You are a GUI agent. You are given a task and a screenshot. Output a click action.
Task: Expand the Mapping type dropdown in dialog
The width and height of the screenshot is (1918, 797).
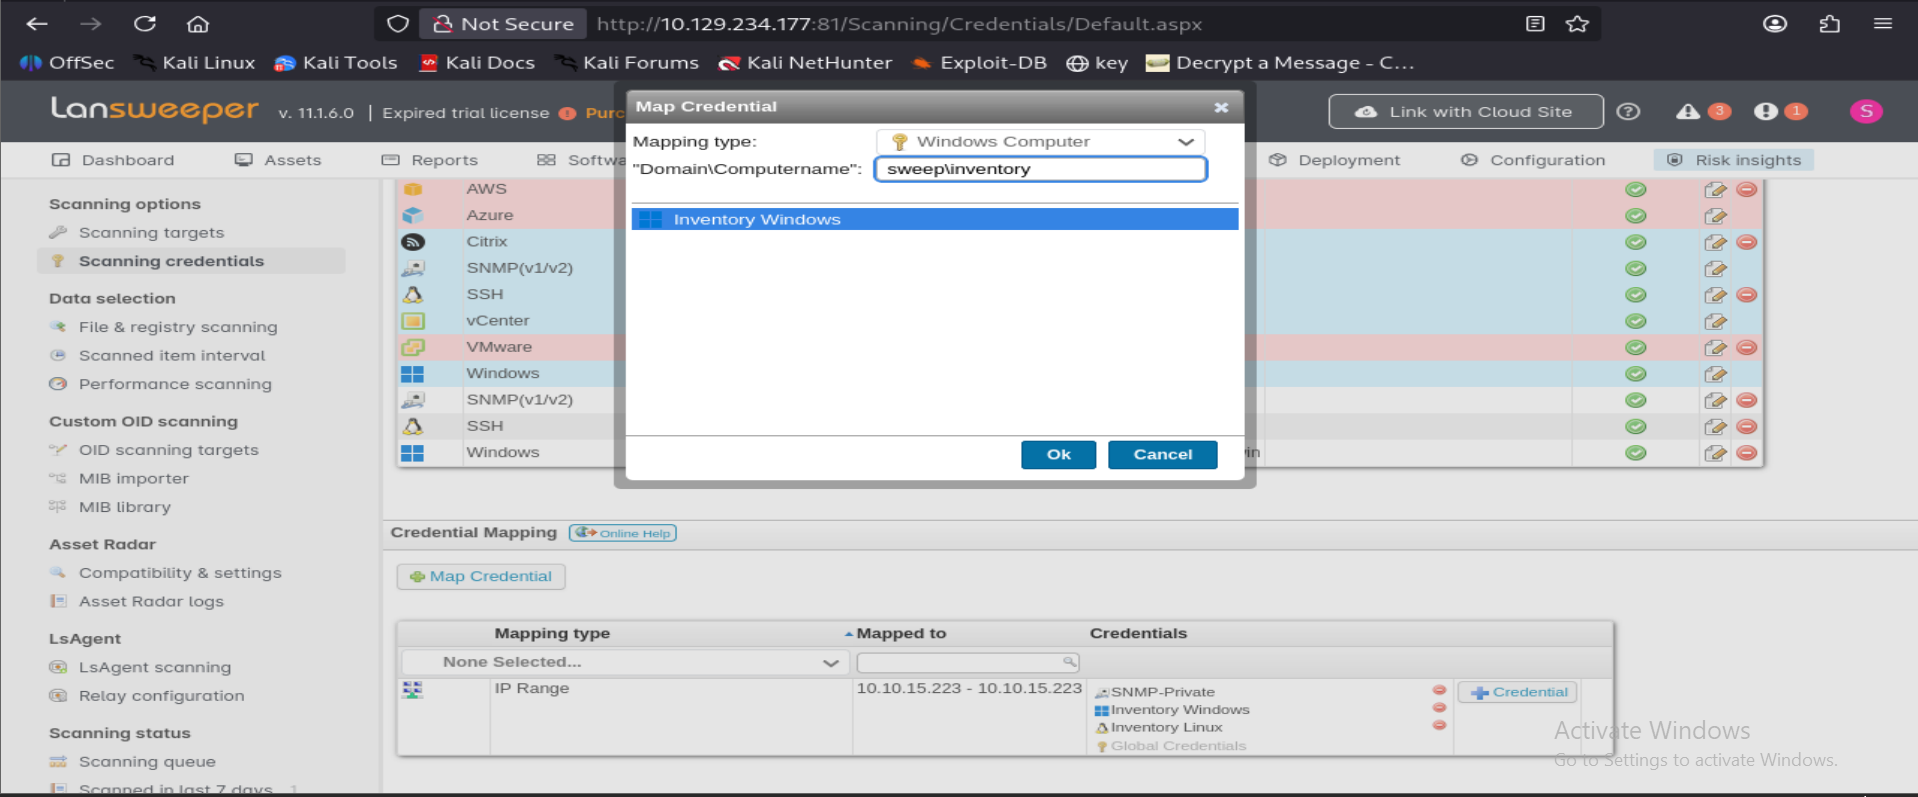pyautogui.click(x=1040, y=142)
